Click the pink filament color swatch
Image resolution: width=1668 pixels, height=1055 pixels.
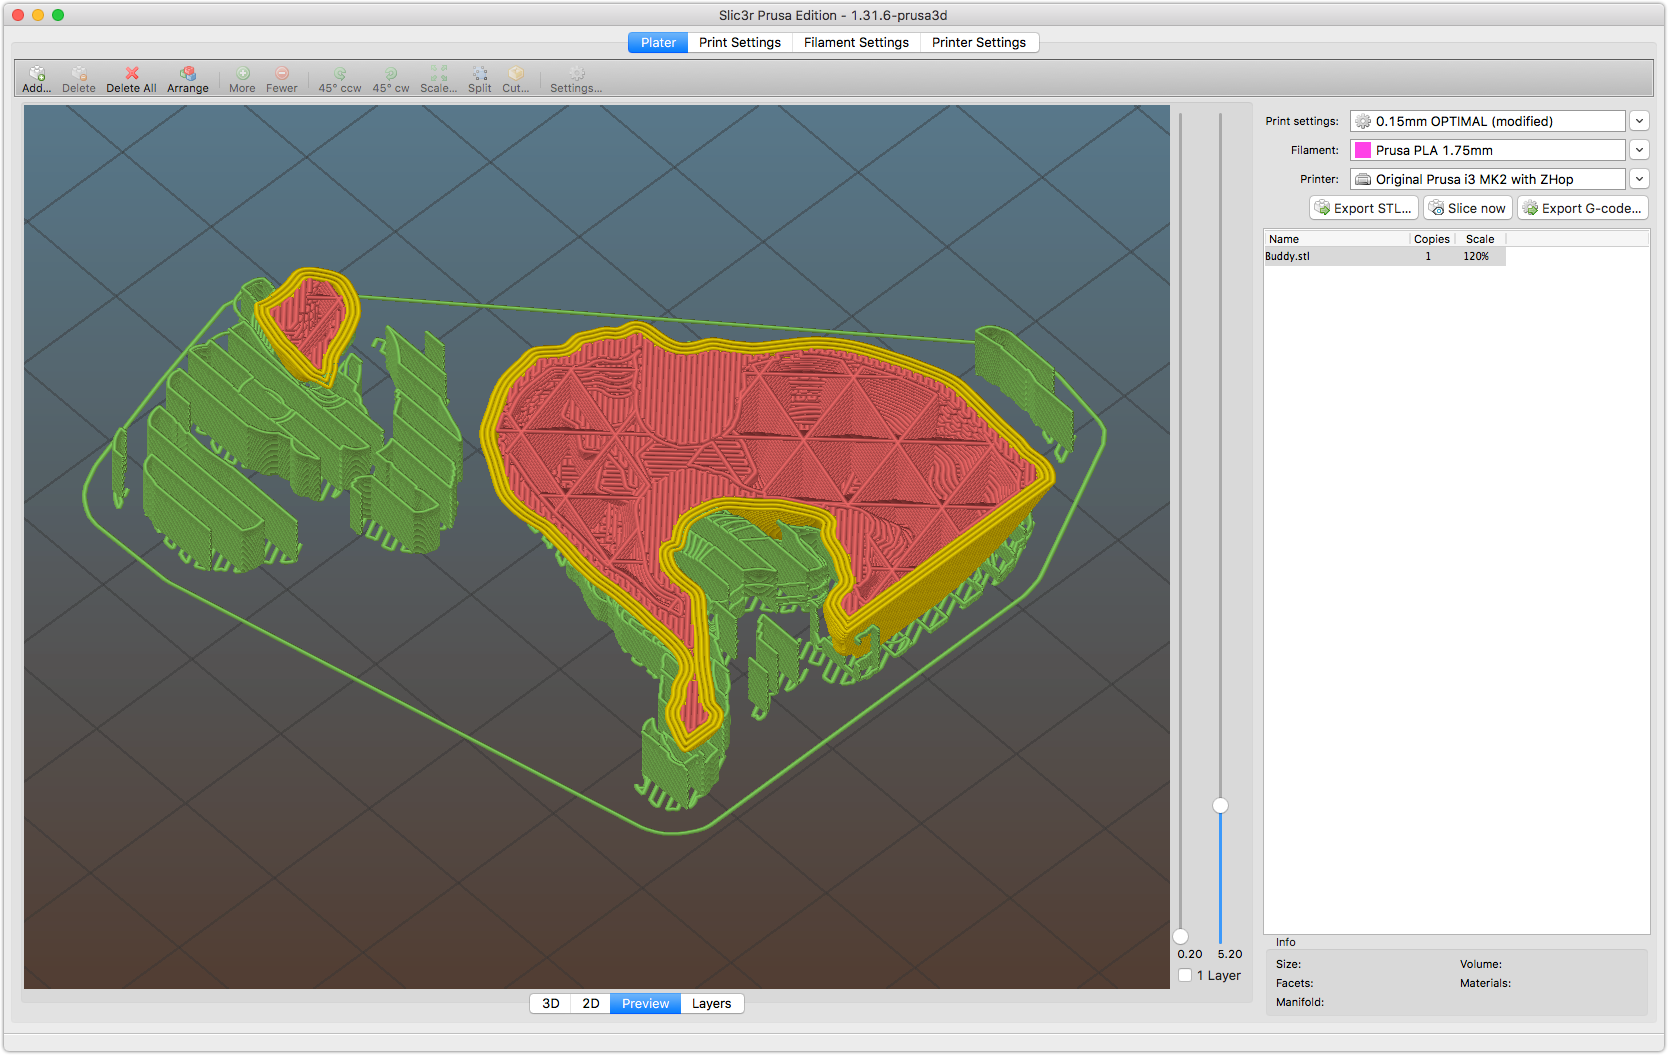click(x=1363, y=150)
